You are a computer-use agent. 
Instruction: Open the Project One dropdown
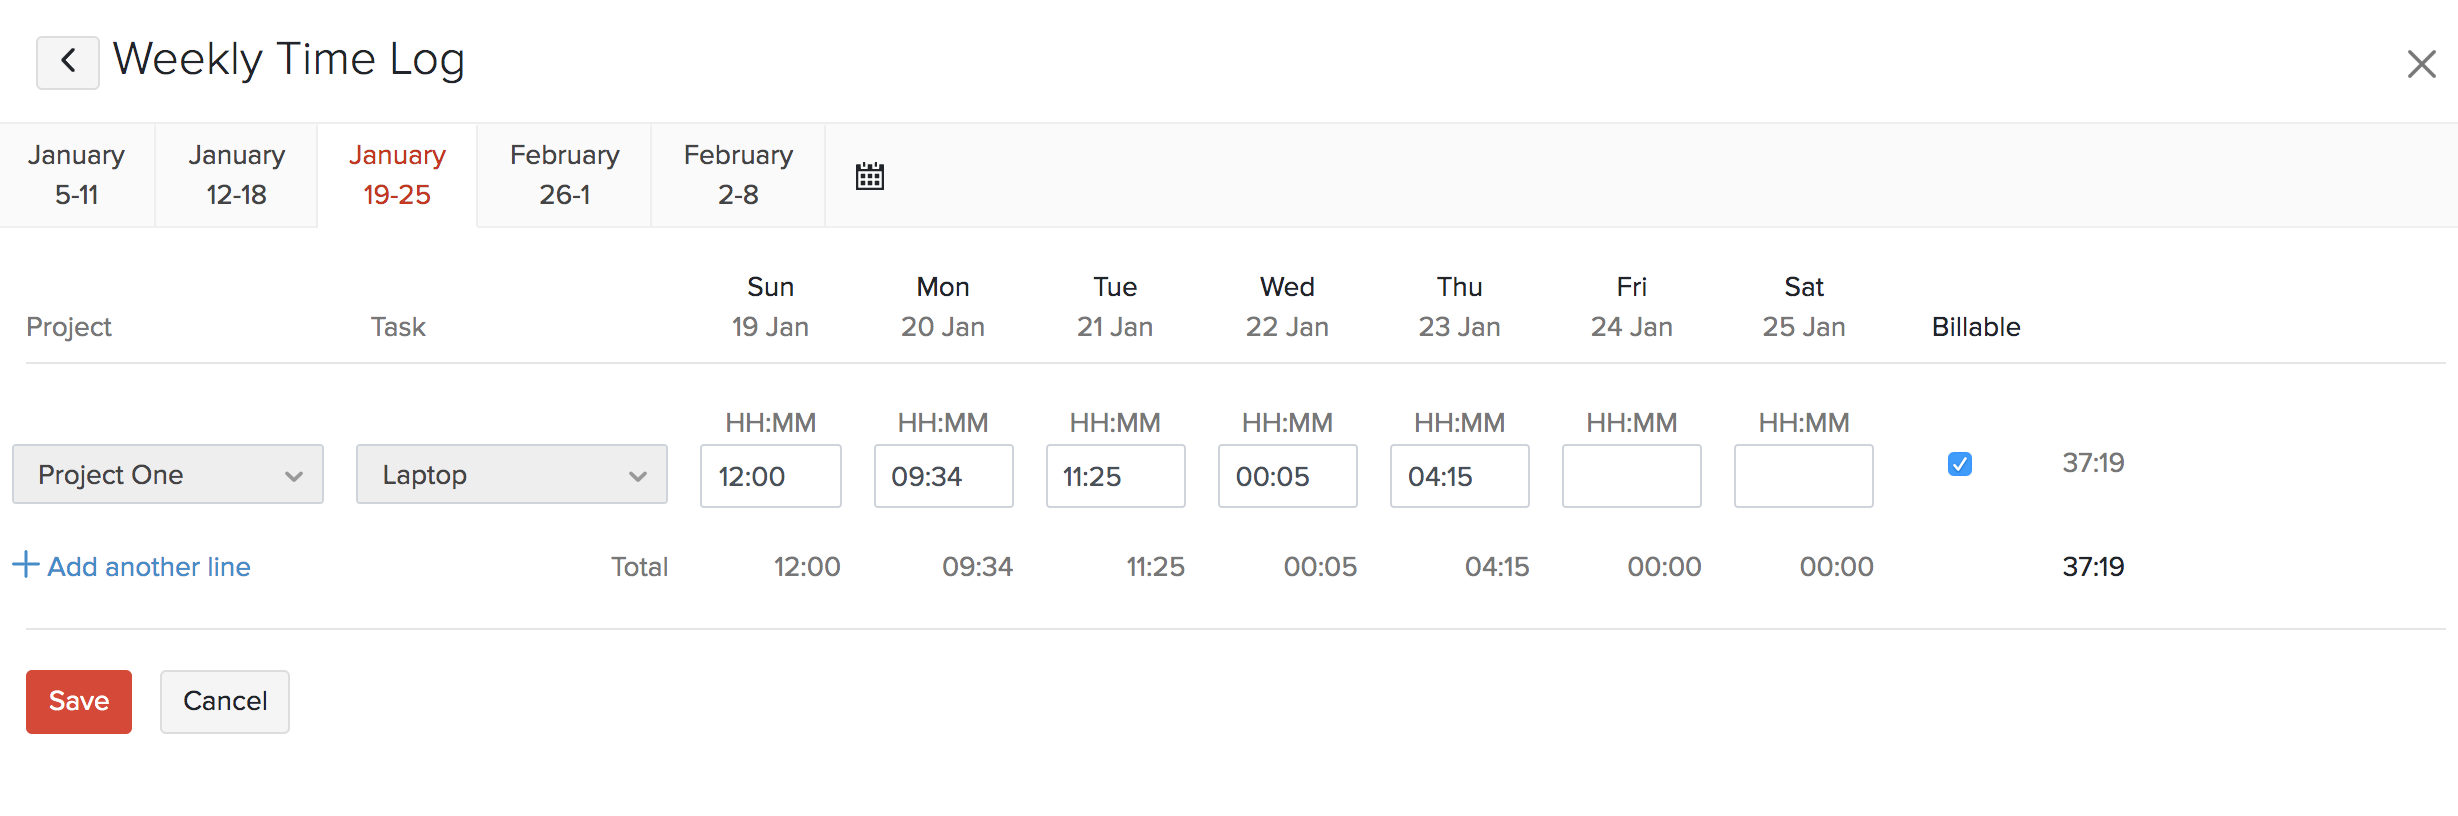pyautogui.click(x=167, y=474)
